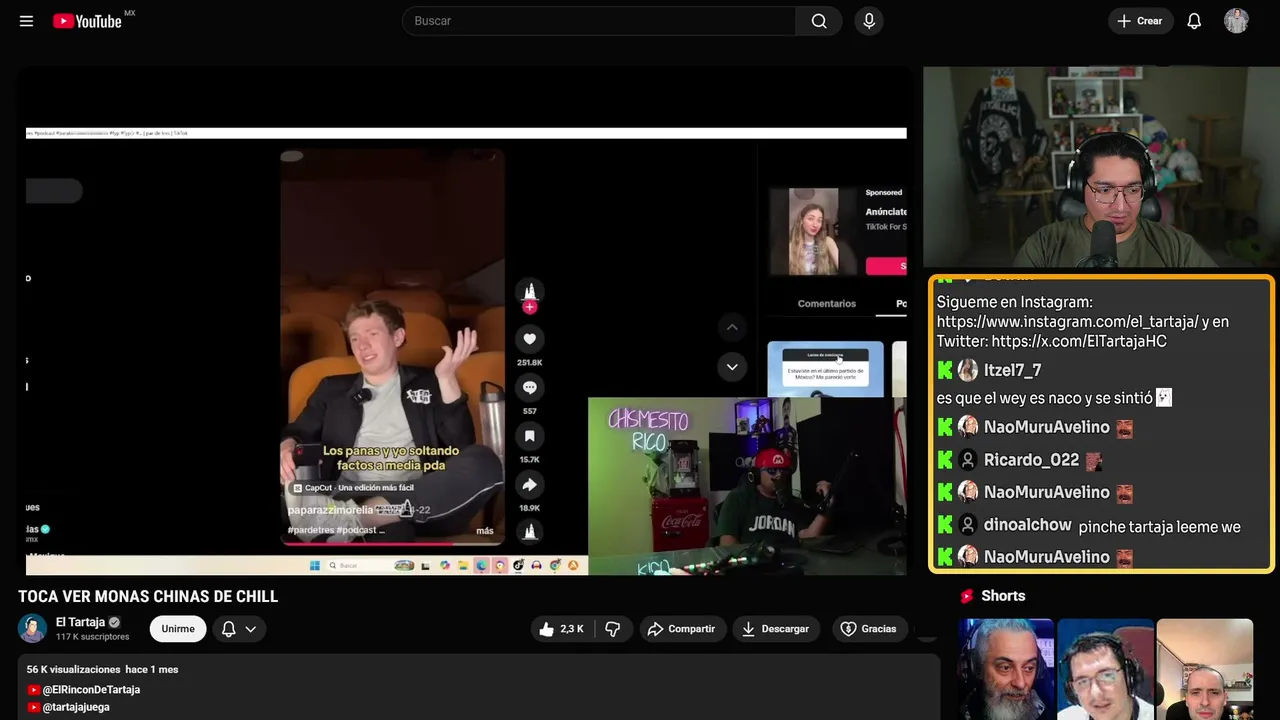Click the Buscar search field

599,21
